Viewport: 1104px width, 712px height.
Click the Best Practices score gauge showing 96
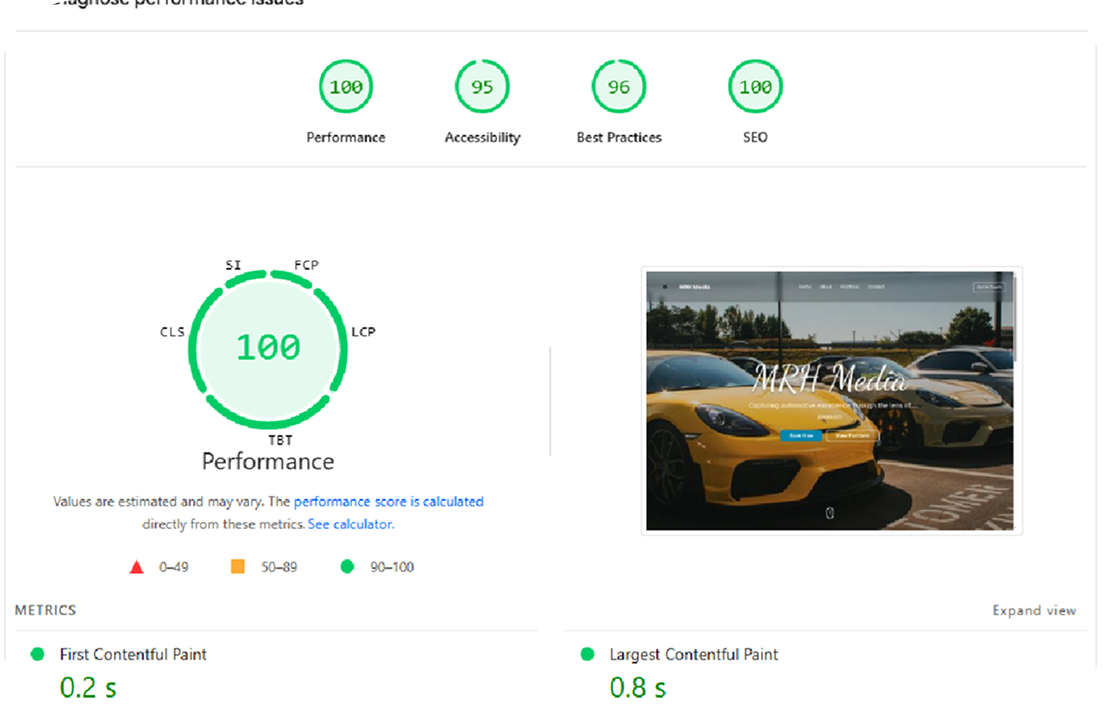coord(618,86)
